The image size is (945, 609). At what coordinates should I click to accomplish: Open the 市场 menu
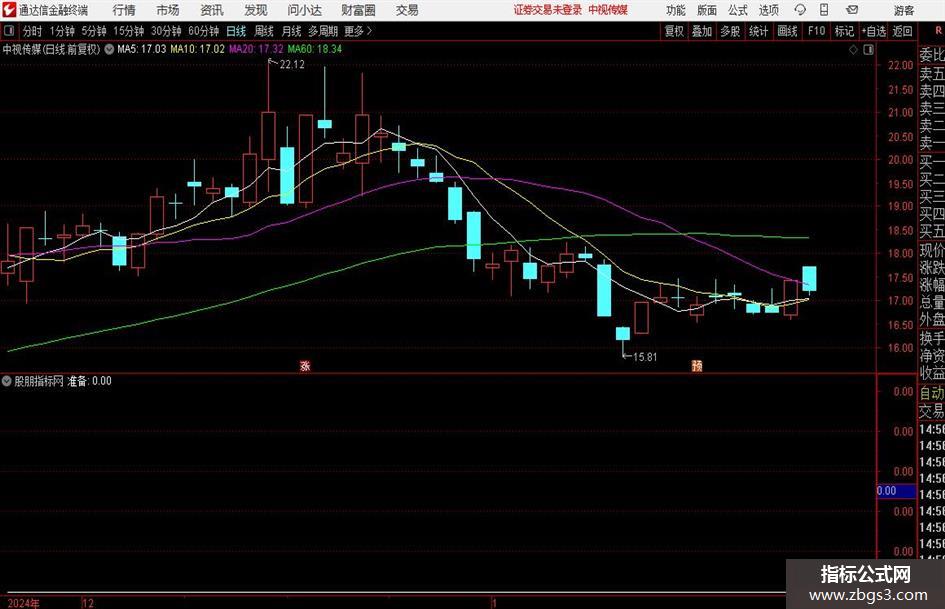point(168,10)
